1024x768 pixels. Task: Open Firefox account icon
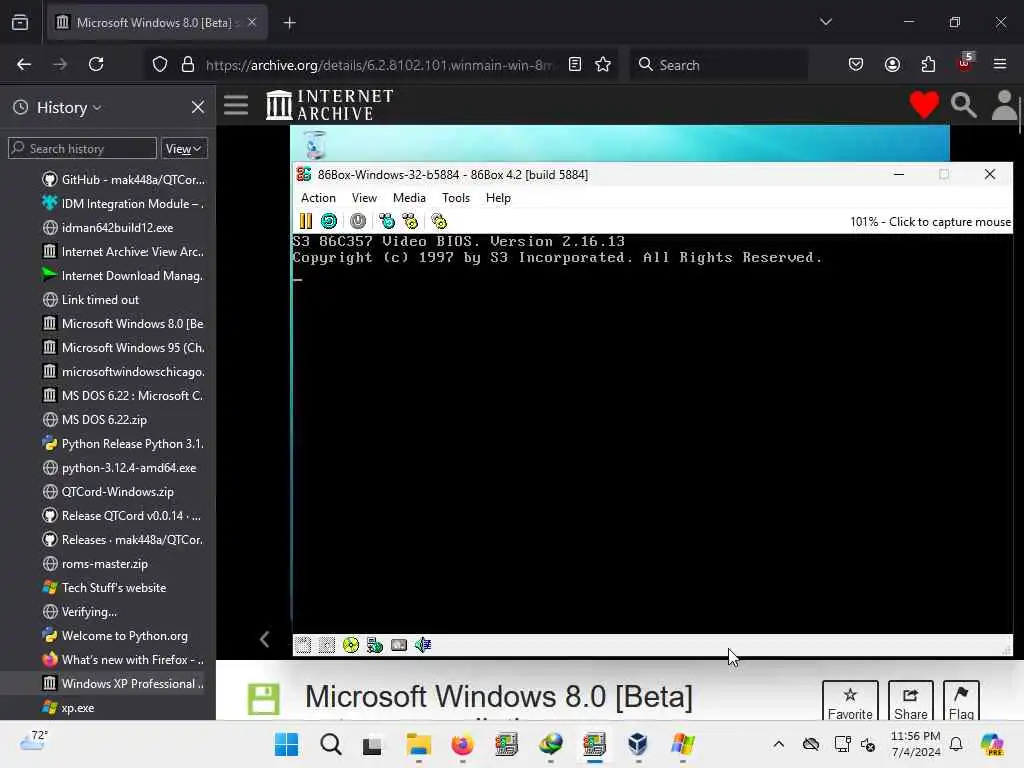[892, 64]
